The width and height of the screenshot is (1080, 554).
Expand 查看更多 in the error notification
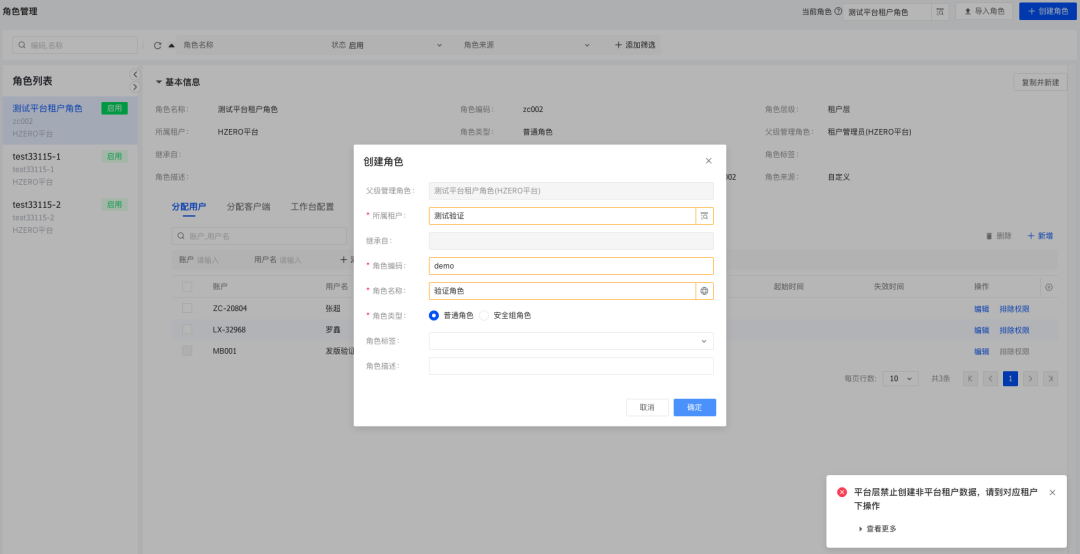877,529
